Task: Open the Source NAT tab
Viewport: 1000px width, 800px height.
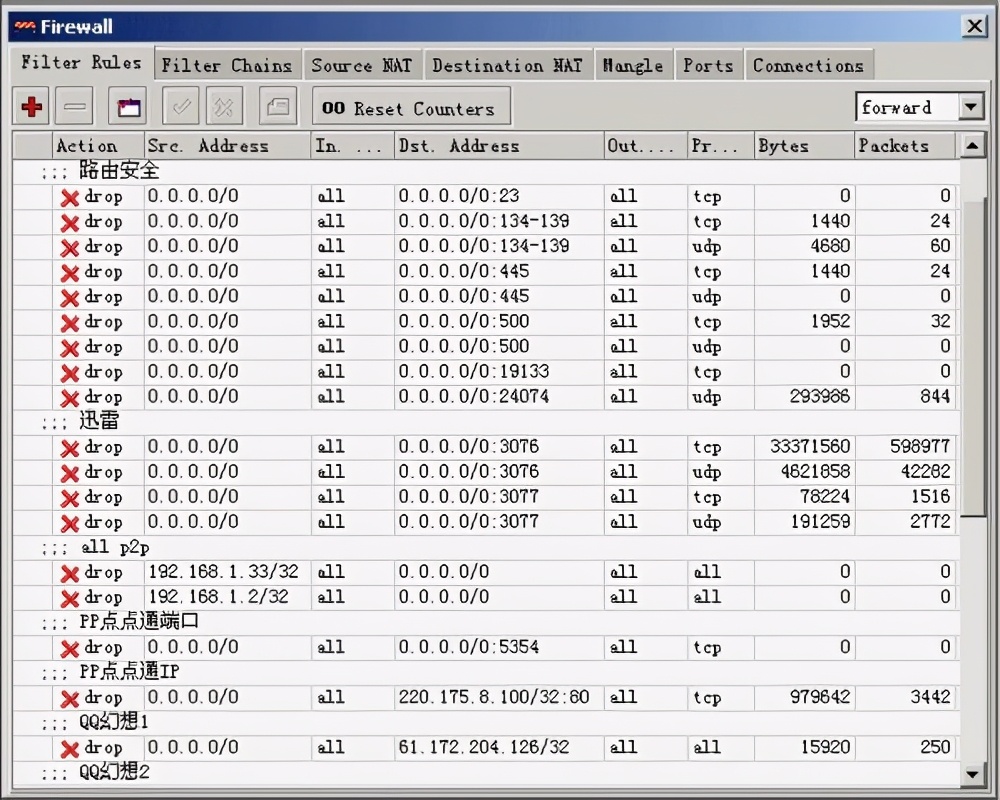Action: coord(361,66)
